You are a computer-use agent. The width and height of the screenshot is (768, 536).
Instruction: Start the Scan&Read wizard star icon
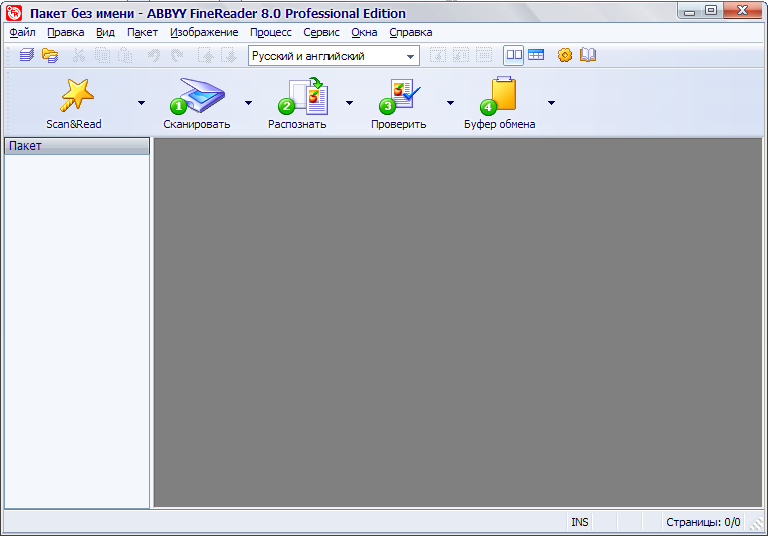tap(77, 95)
